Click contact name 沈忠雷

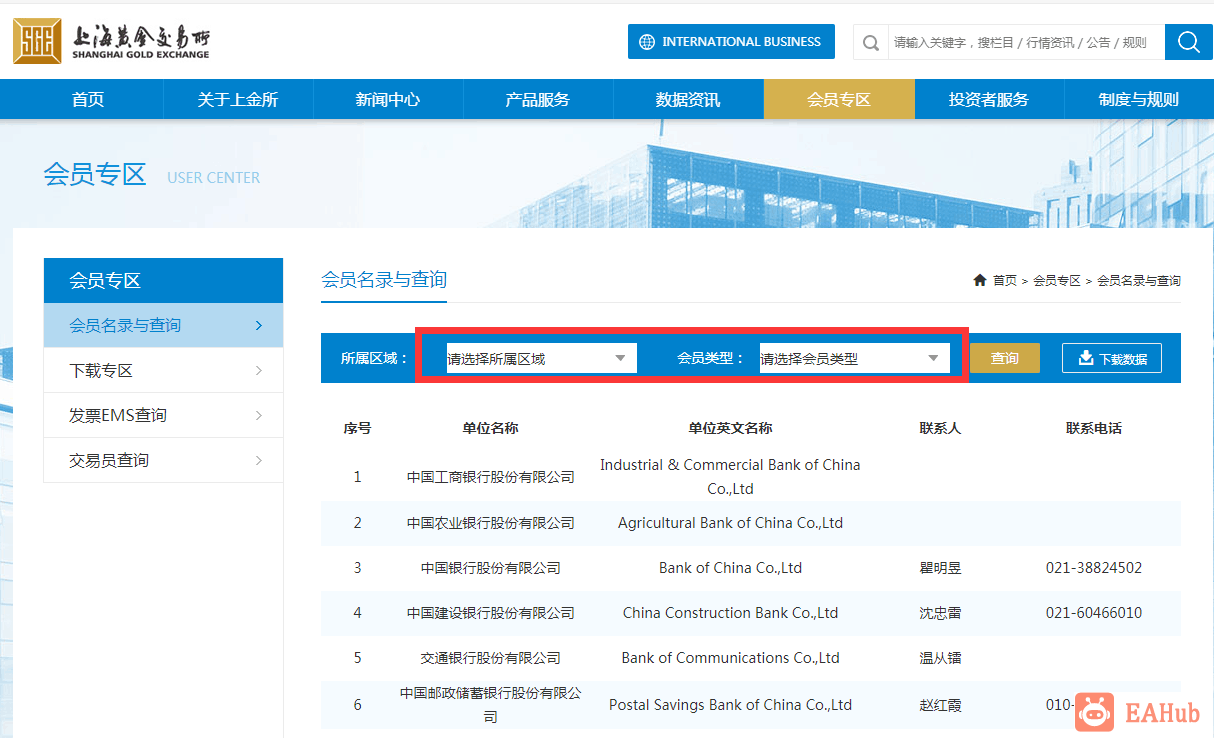pos(940,613)
